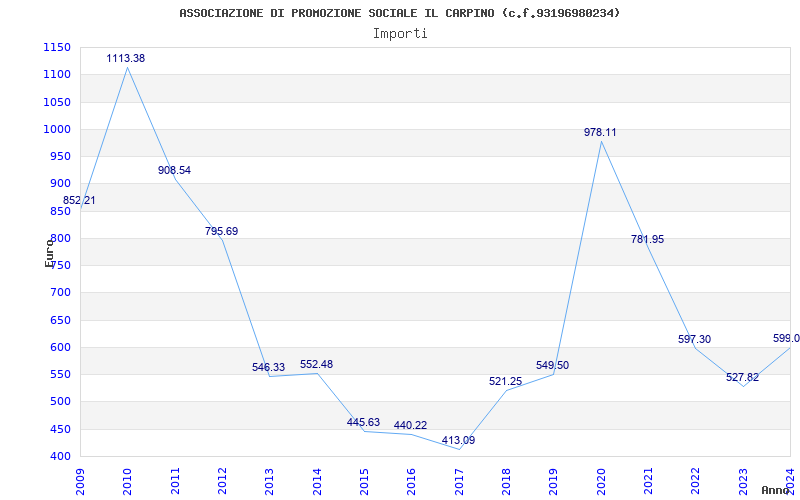
Task: Select the Importi subtitle text
Action: pyautogui.click(x=400, y=34)
